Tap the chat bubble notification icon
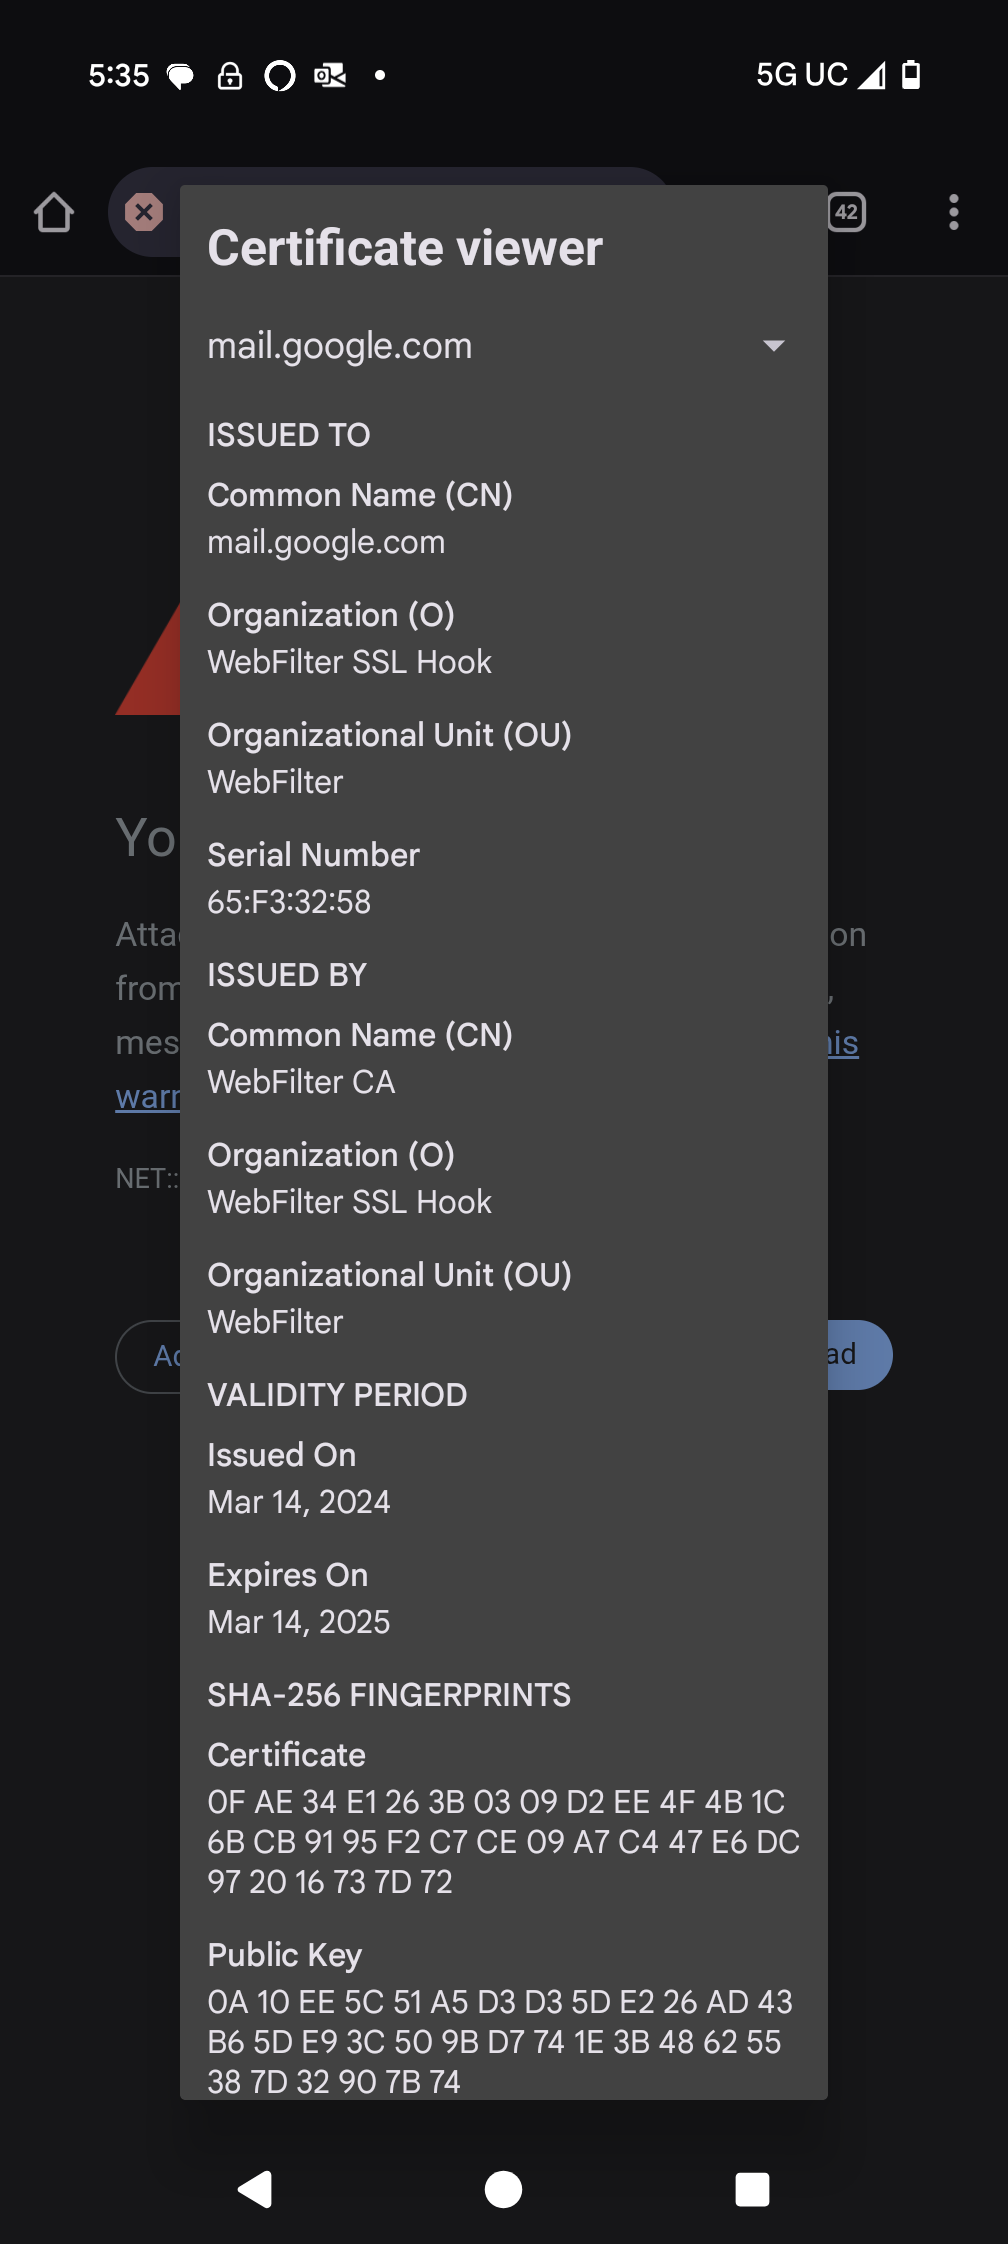 pyautogui.click(x=180, y=76)
